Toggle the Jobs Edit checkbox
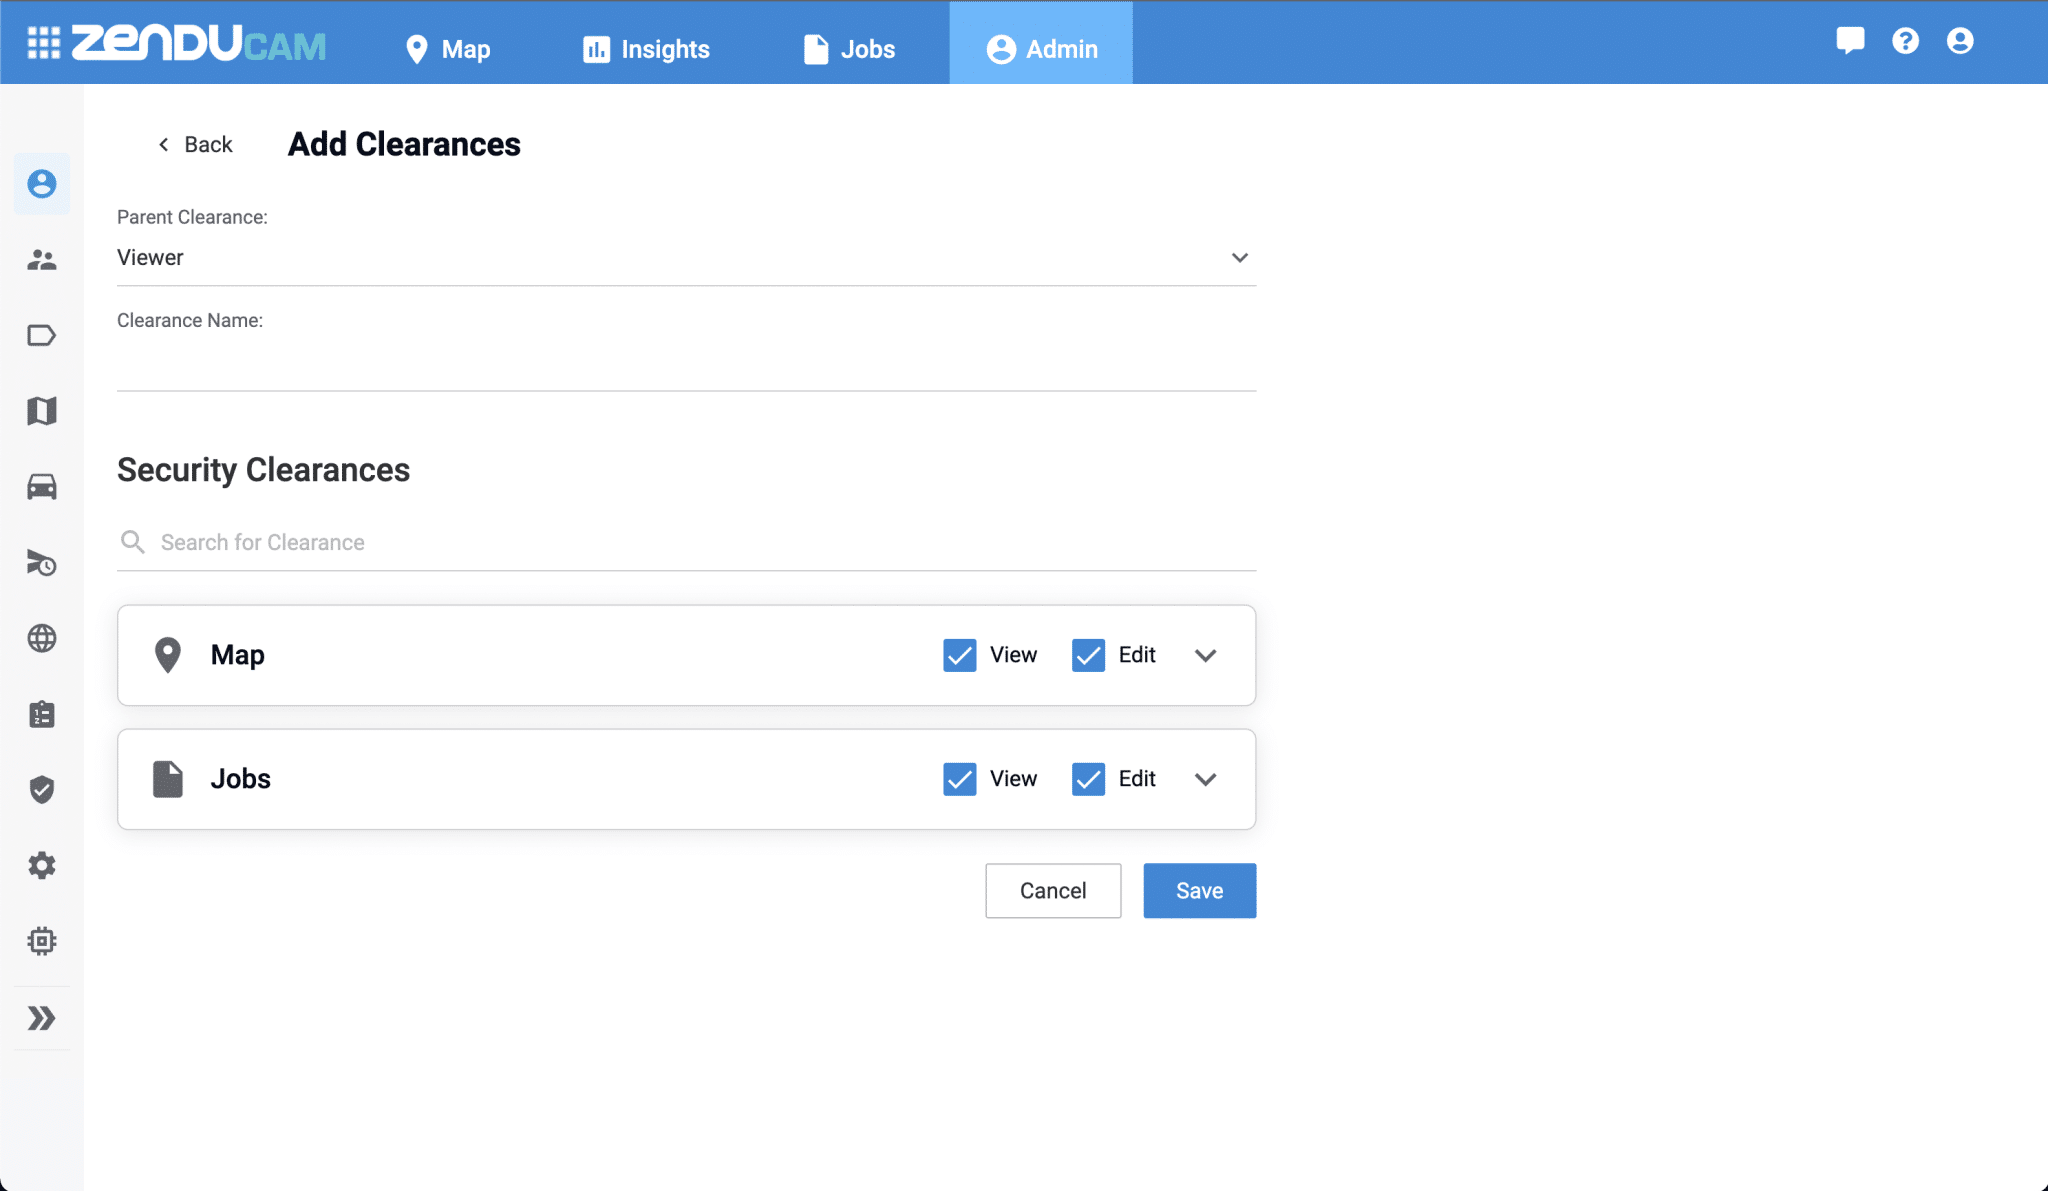The width and height of the screenshot is (2048, 1191). [1088, 779]
